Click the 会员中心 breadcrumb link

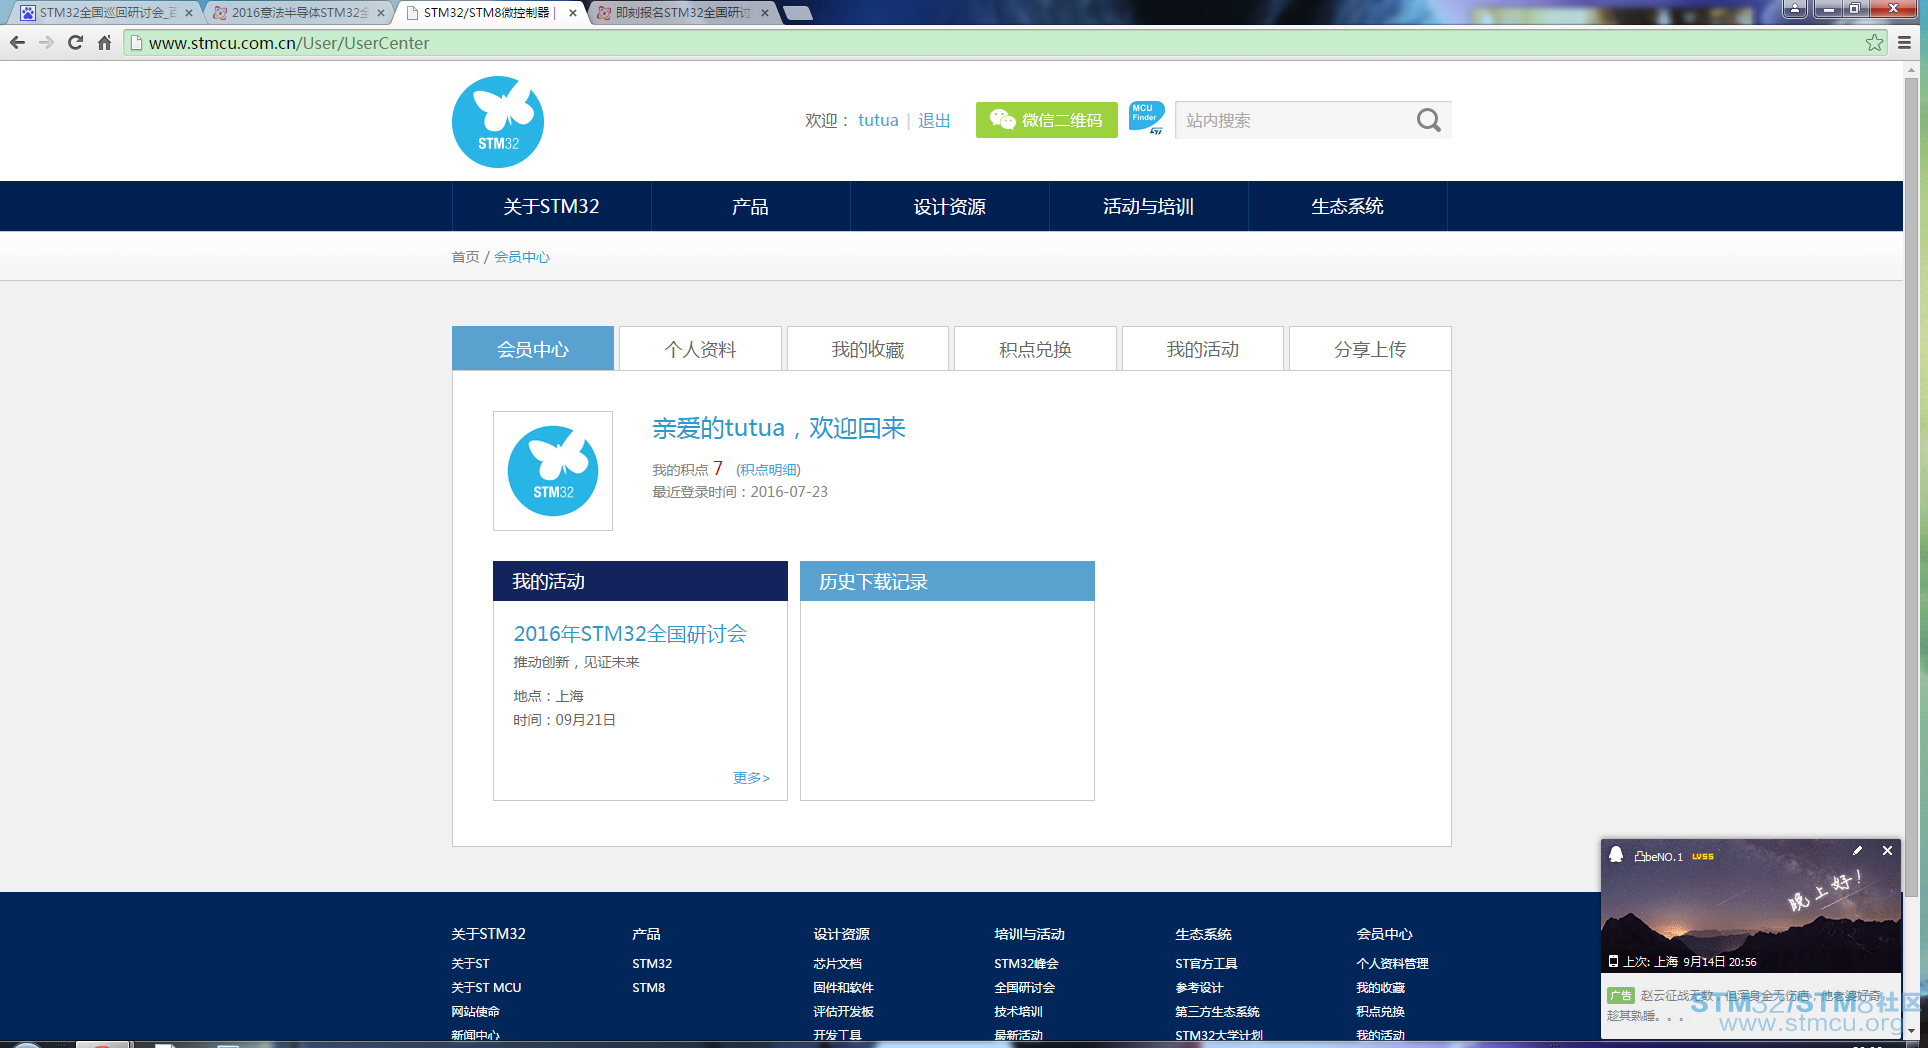pos(522,257)
